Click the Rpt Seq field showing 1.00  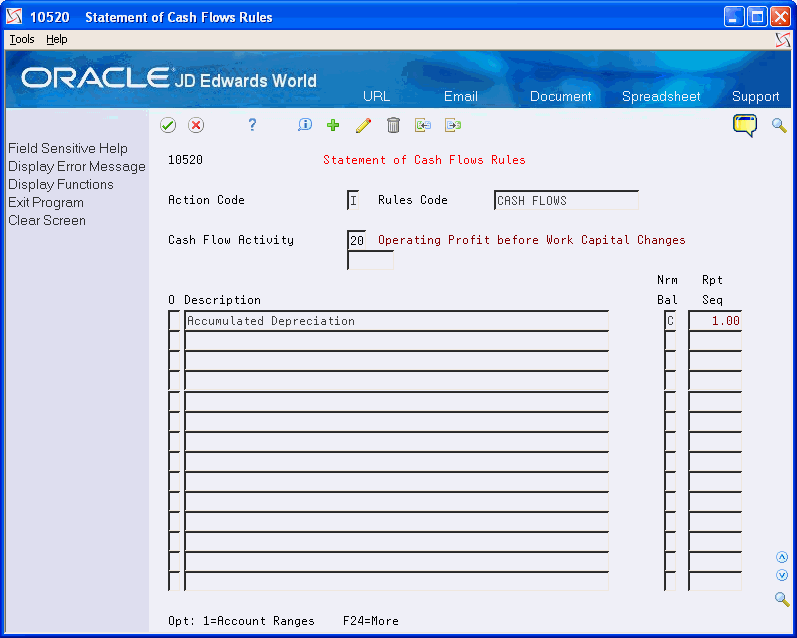(x=715, y=321)
